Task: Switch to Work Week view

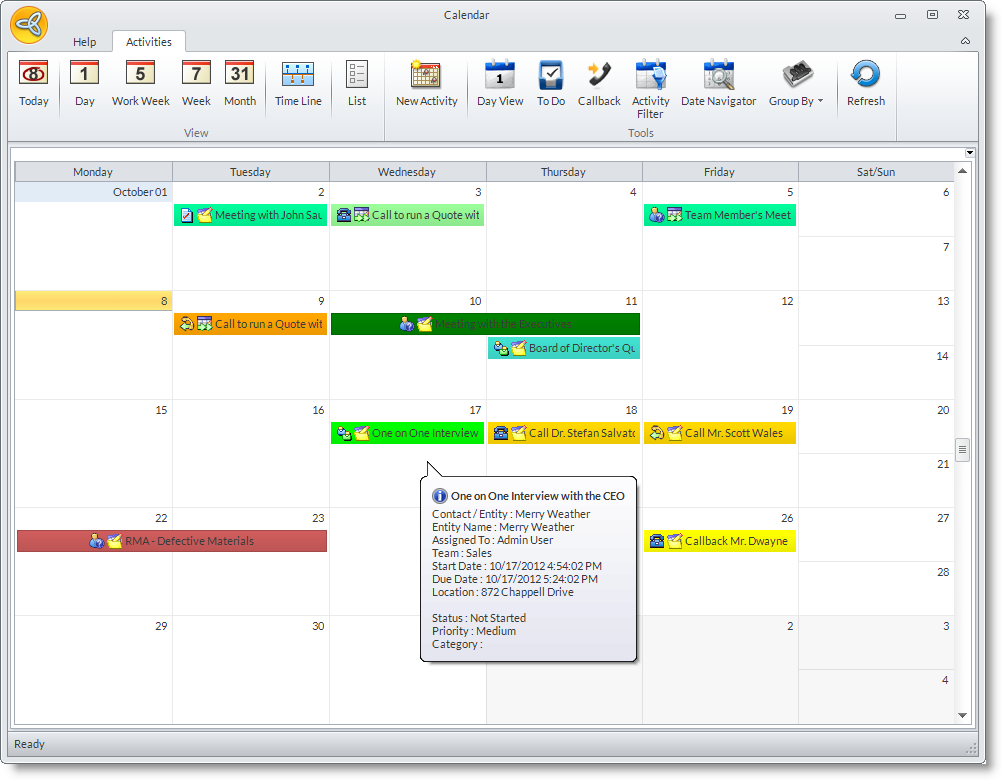Action: pos(141,84)
